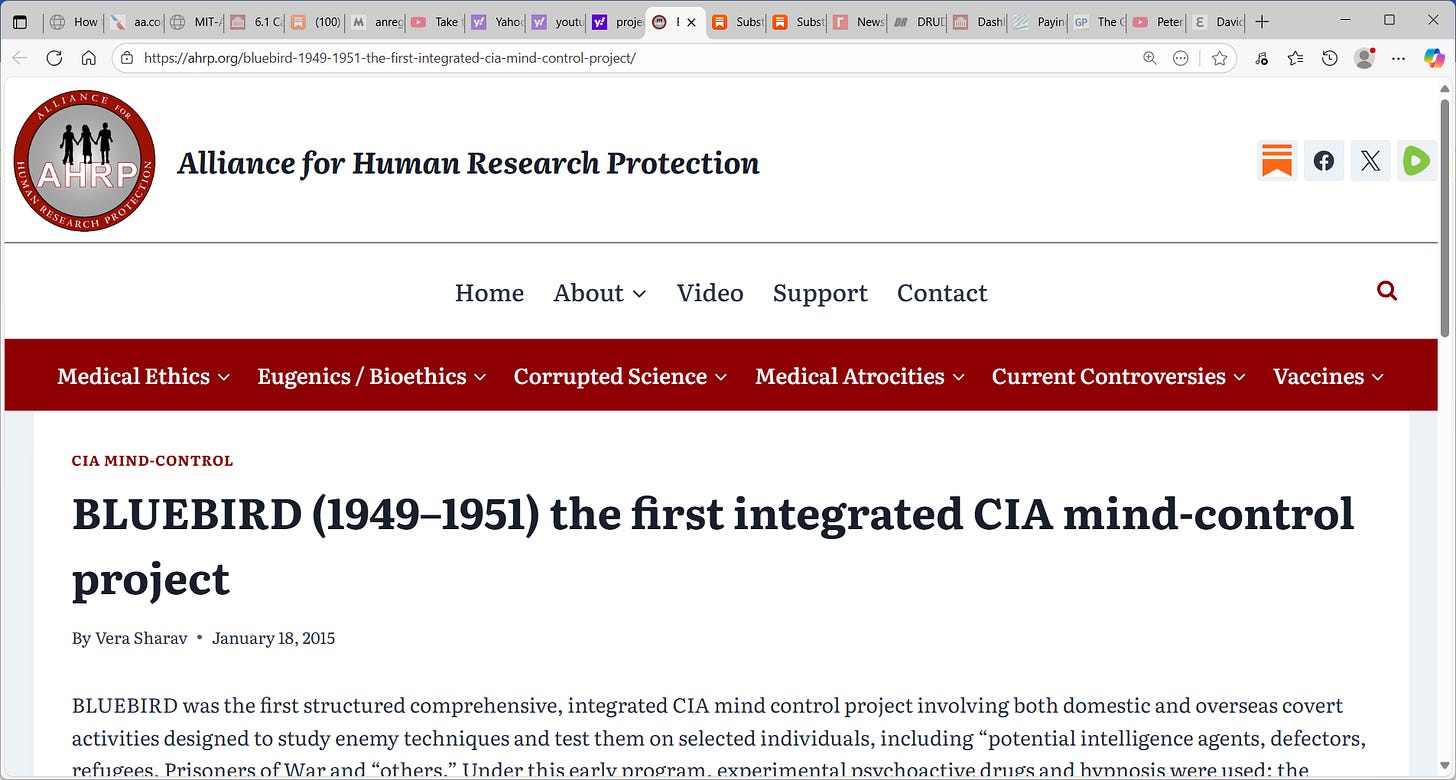Go to the Home navigation link
Viewport: 1456px width, 780px height.
489,293
